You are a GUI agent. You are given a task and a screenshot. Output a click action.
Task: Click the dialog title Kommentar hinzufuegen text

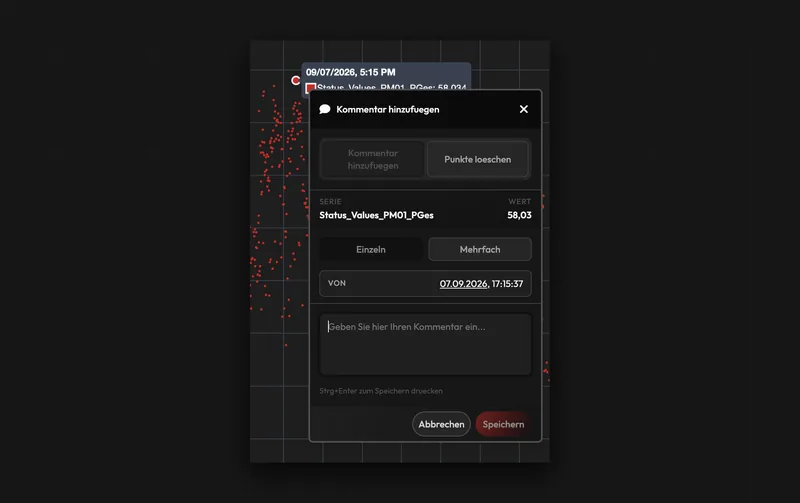[x=388, y=109]
